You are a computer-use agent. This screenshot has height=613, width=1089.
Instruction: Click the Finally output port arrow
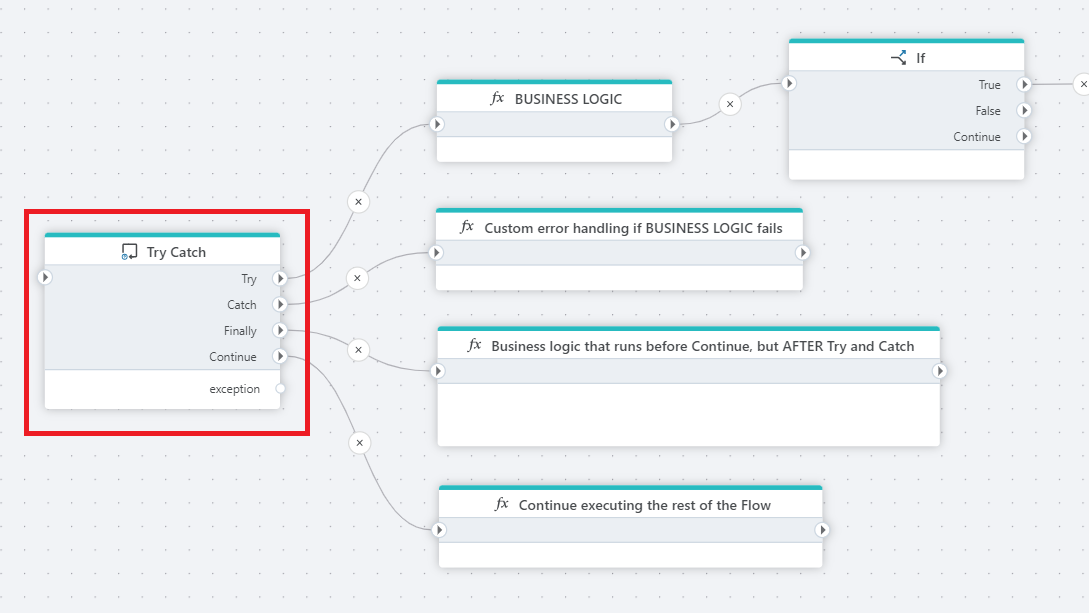280,330
